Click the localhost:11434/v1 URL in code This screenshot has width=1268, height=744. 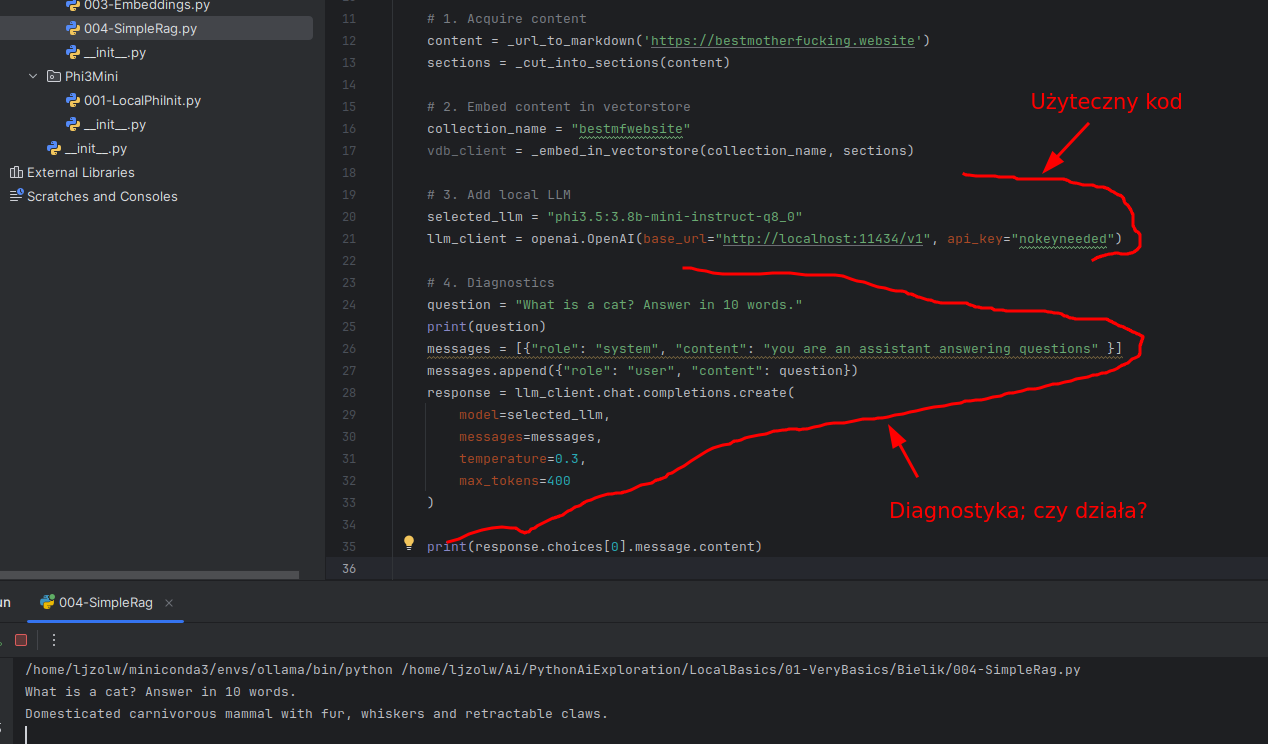point(826,239)
